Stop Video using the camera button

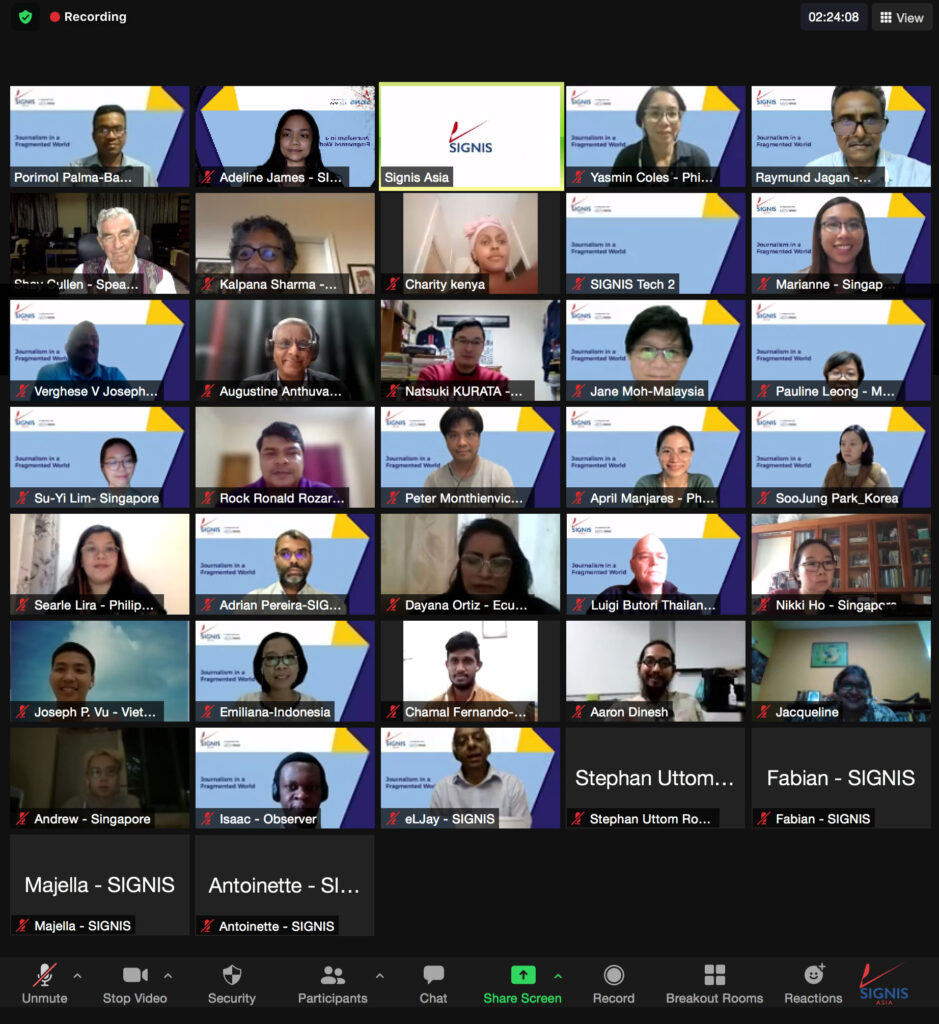[x=134, y=982]
